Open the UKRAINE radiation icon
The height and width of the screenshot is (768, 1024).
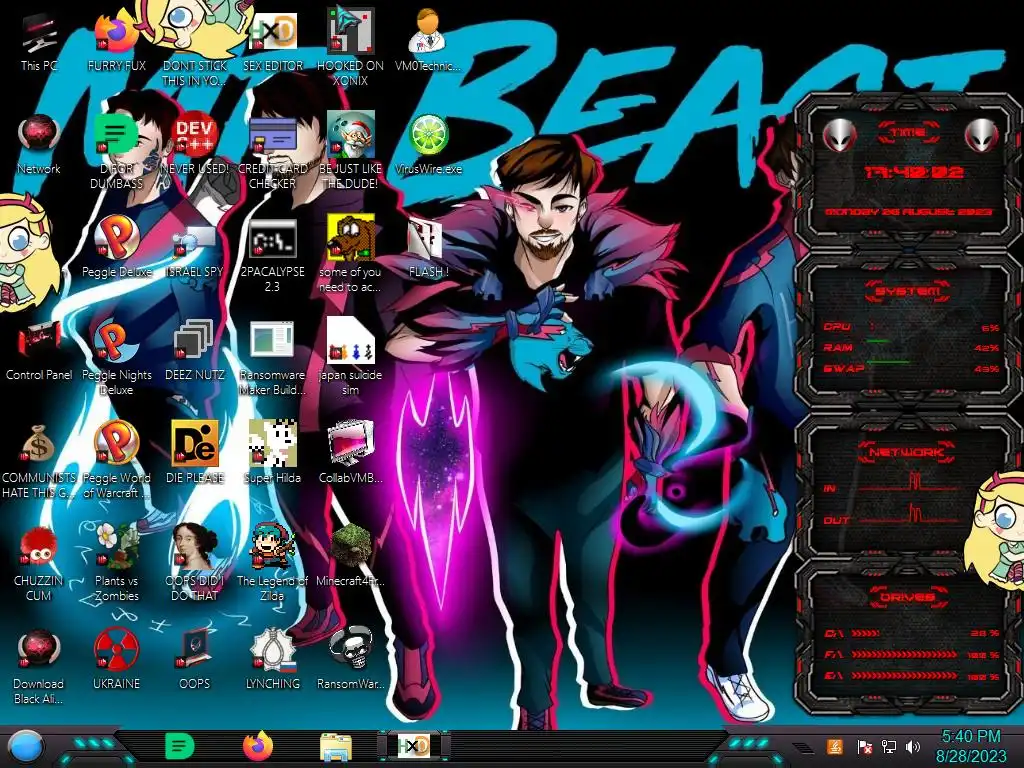(x=116, y=660)
